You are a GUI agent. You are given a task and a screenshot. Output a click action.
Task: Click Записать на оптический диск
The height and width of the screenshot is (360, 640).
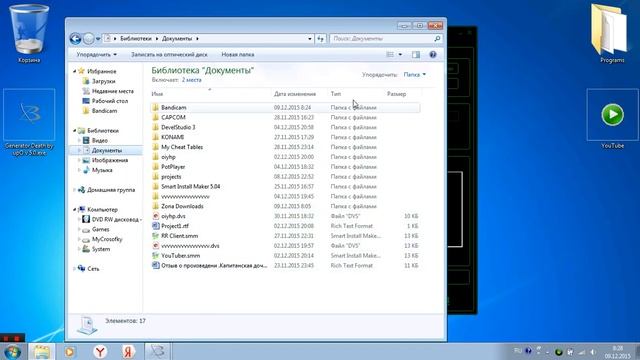pyautogui.click(x=169, y=54)
